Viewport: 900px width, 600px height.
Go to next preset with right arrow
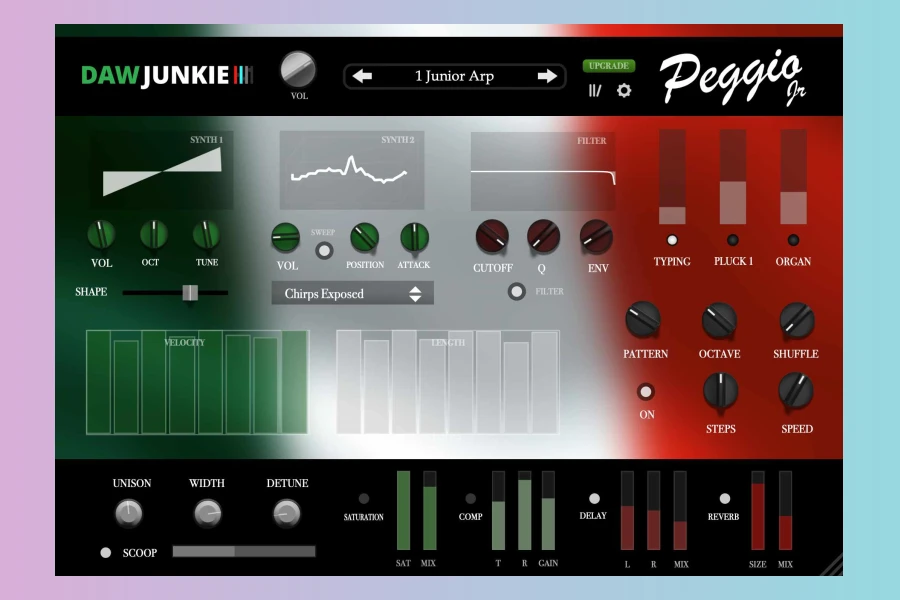tap(547, 76)
